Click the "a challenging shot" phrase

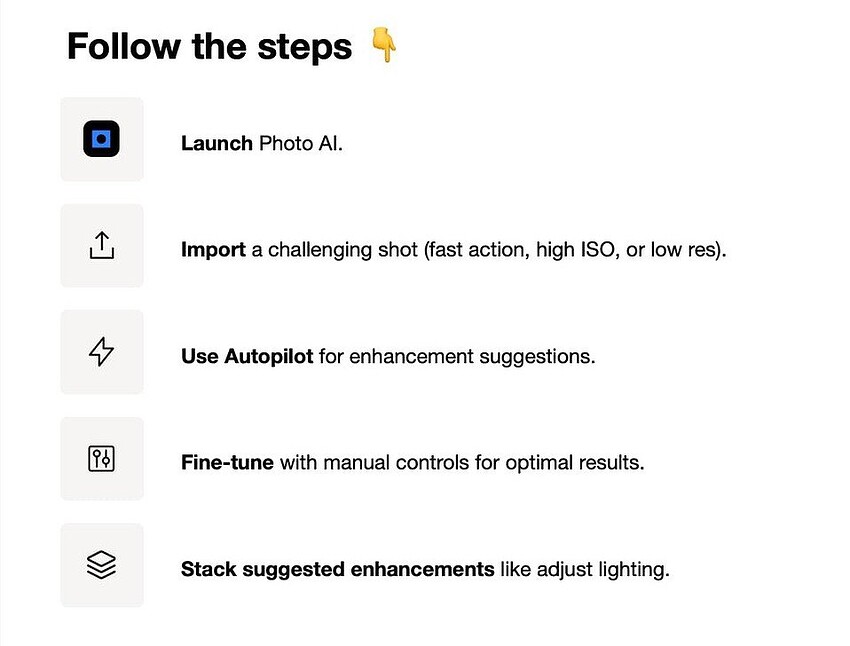335,249
